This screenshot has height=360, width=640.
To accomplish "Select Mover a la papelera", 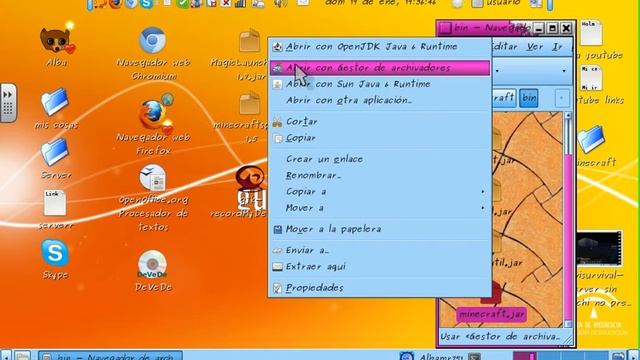I will pyautogui.click(x=380, y=229).
